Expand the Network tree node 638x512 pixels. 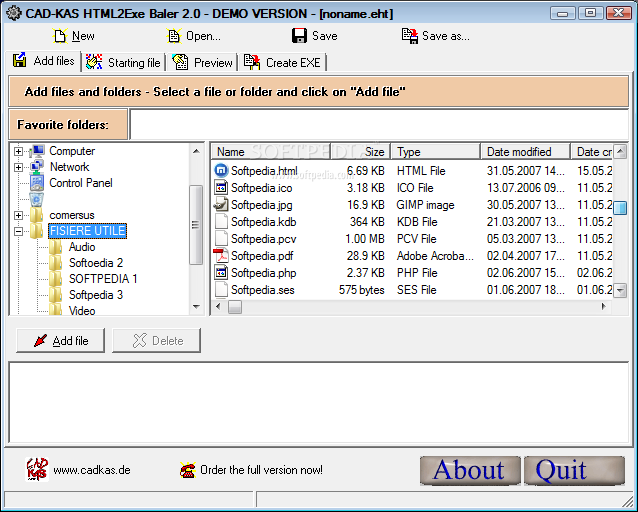point(18,167)
